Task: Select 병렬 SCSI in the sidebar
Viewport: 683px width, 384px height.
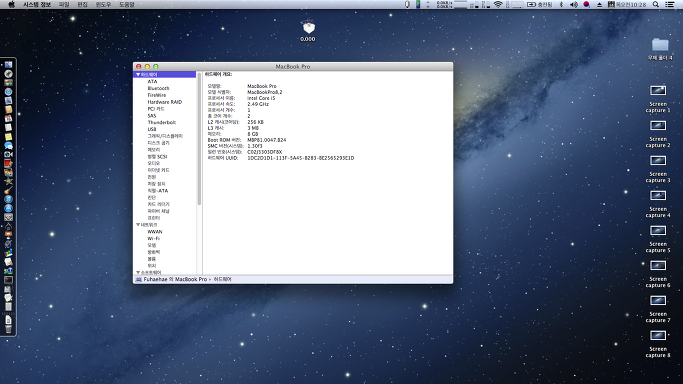Action: (x=157, y=156)
